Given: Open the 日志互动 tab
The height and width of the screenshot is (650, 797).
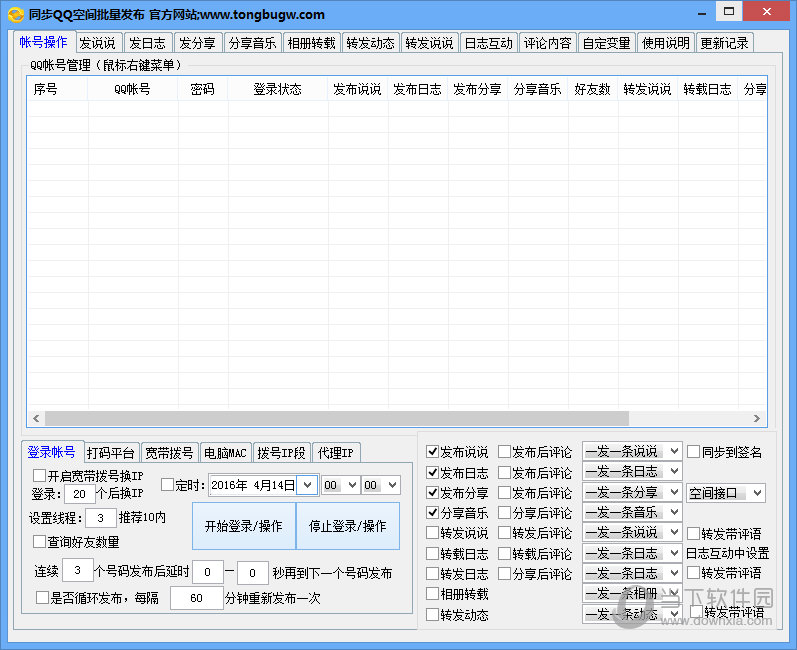Looking at the screenshot, I should point(488,43).
